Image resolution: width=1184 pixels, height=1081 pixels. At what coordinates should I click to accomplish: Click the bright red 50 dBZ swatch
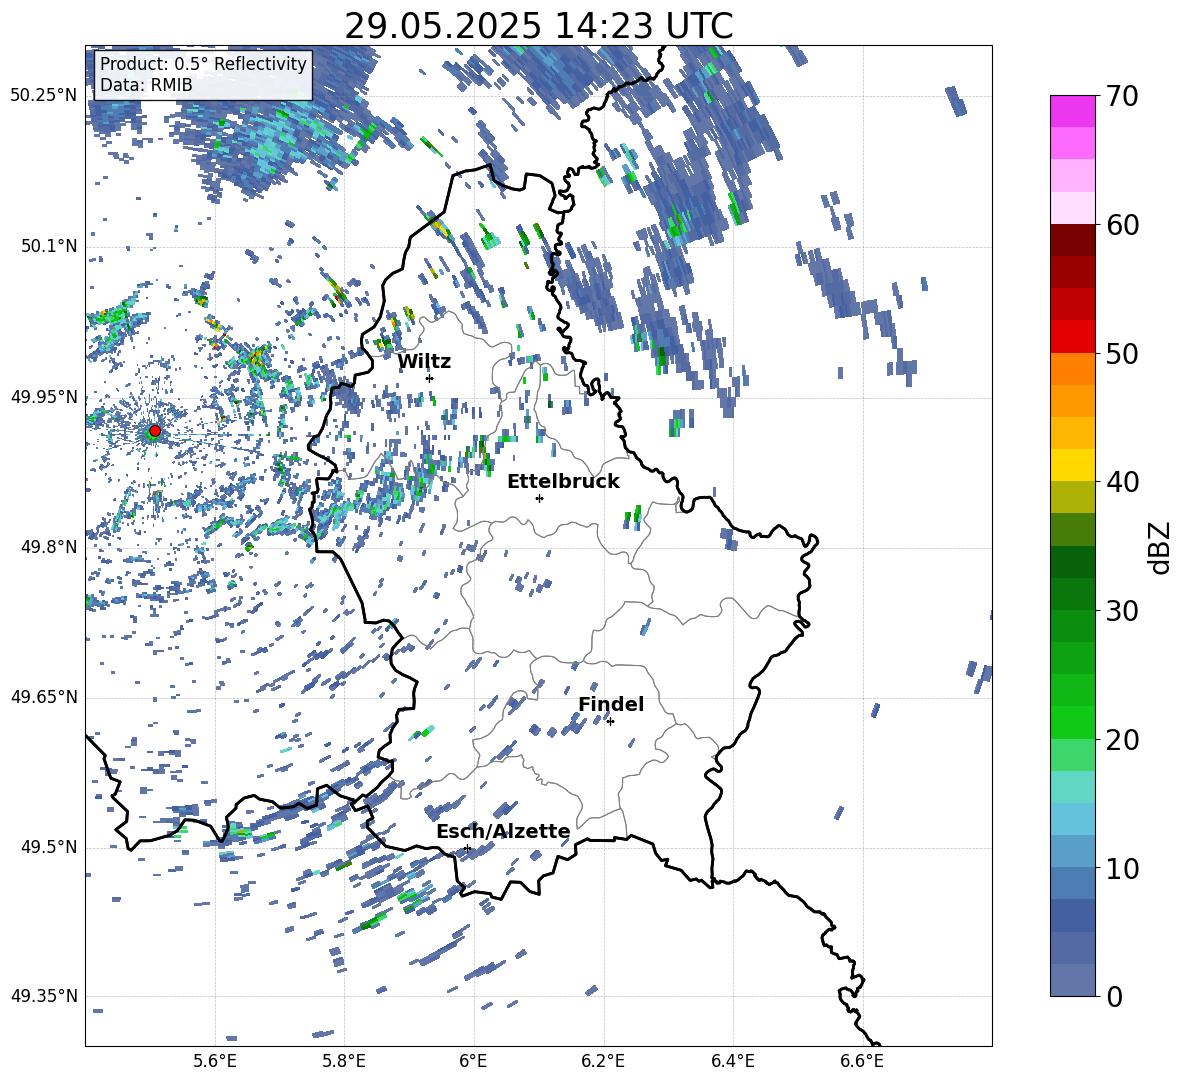click(x=1073, y=336)
